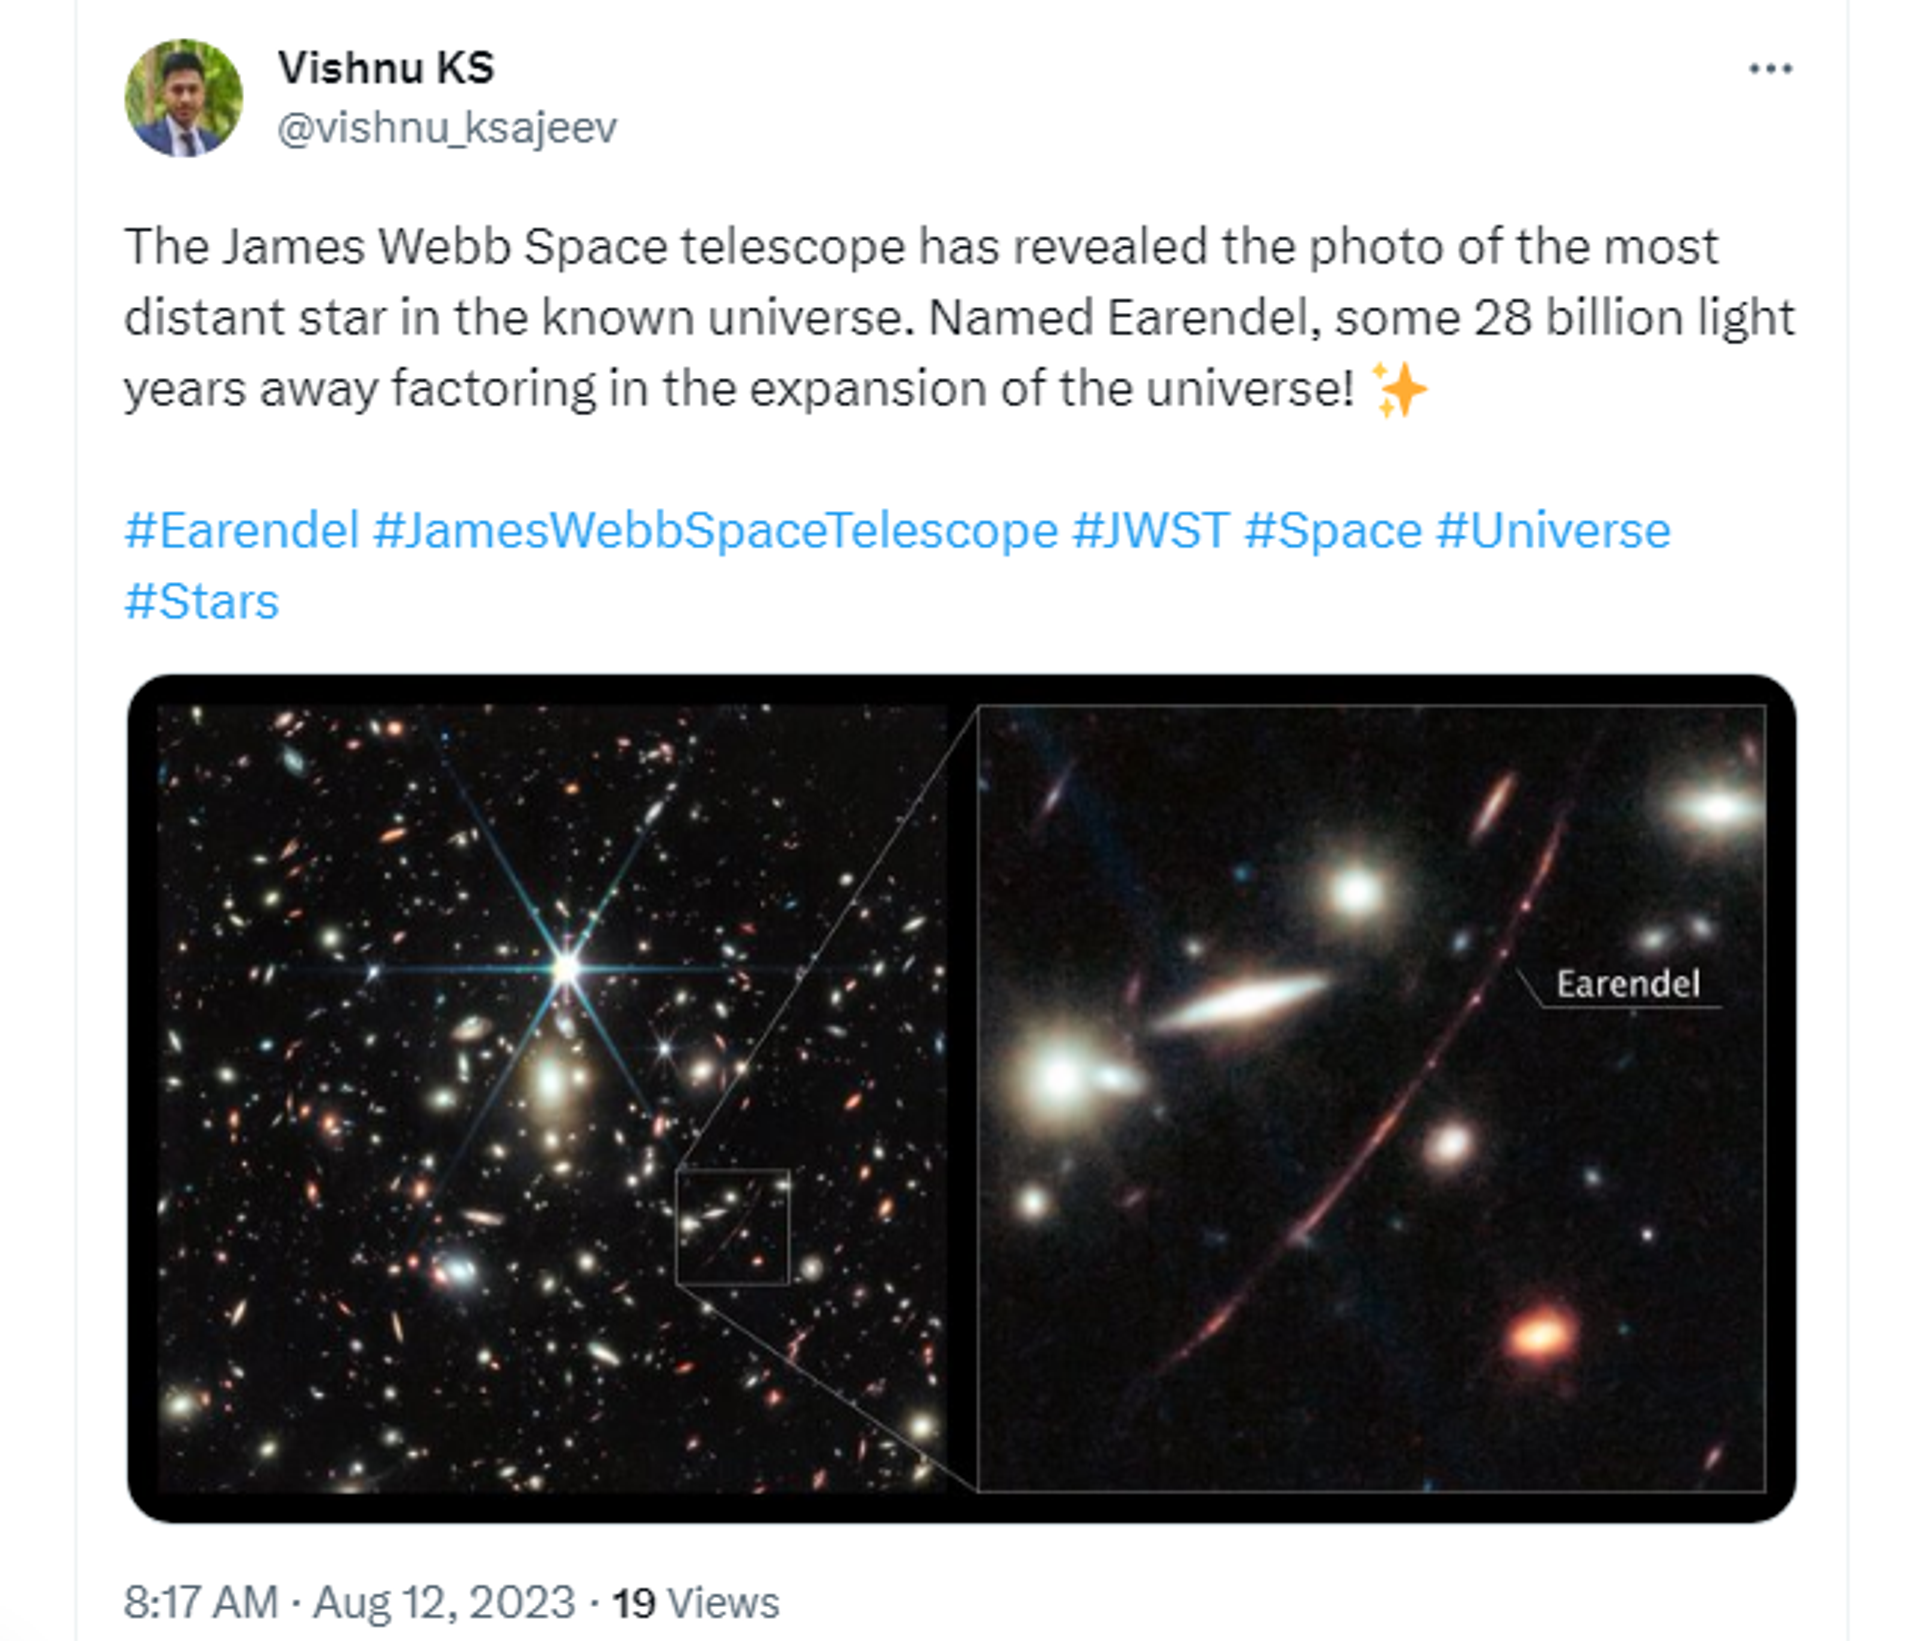Viewport: 1920px width, 1641px height.
Task: Select the #Space hashtag
Action: pyautogui.click(x=1333, y=530)
